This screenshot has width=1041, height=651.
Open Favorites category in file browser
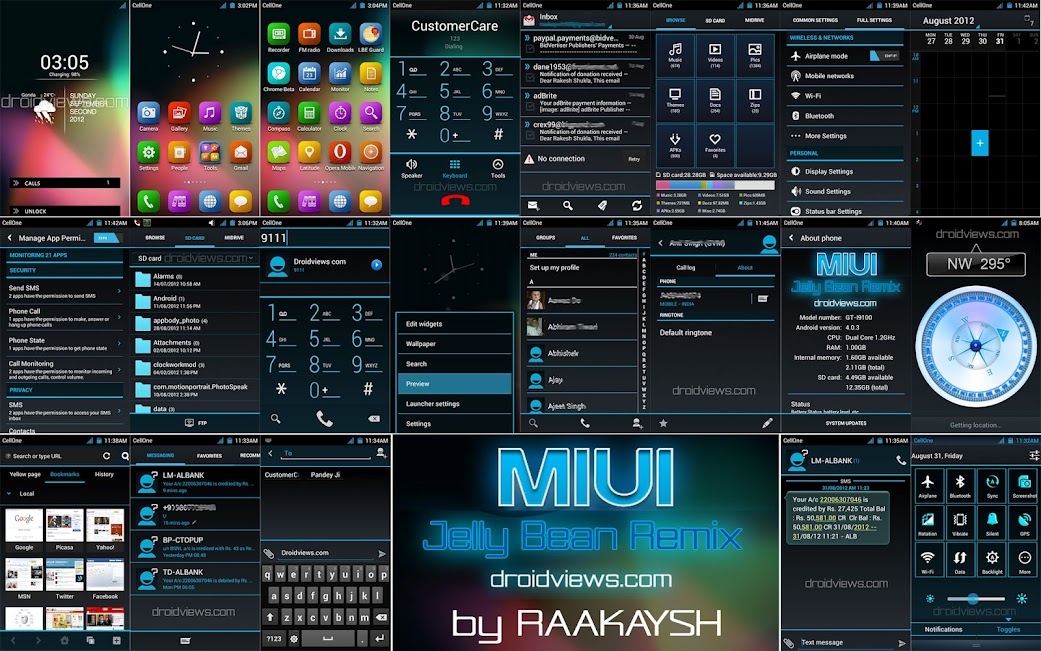coord(715,145)
